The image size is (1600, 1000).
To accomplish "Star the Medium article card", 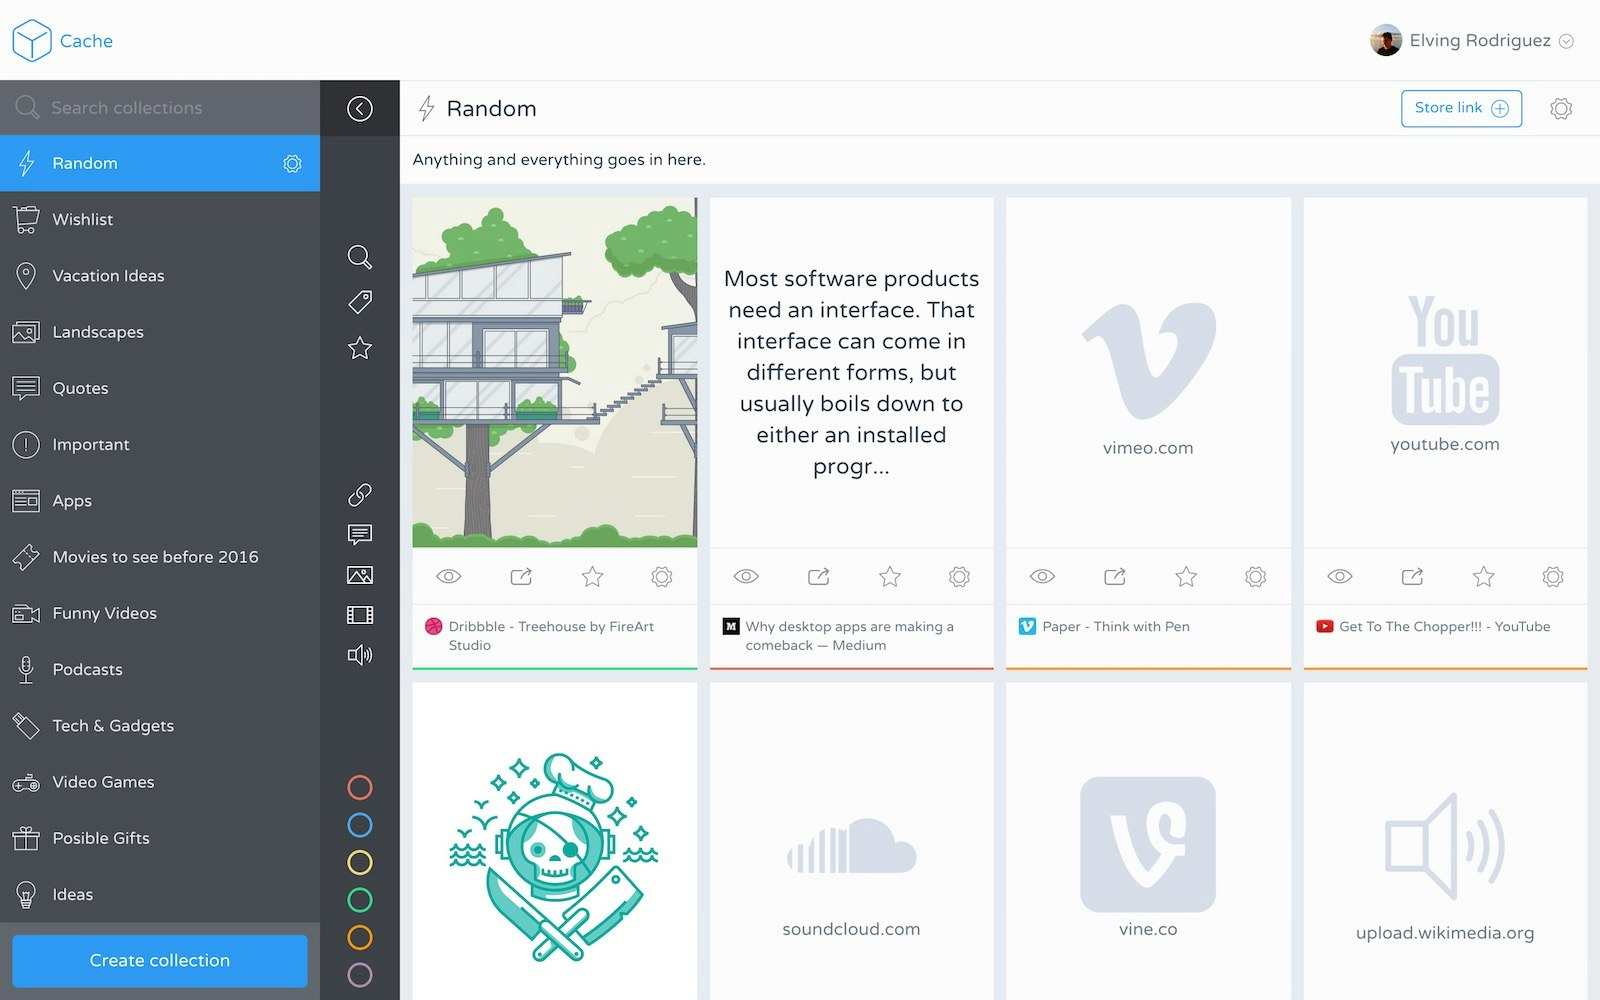I will pos(889,576).
